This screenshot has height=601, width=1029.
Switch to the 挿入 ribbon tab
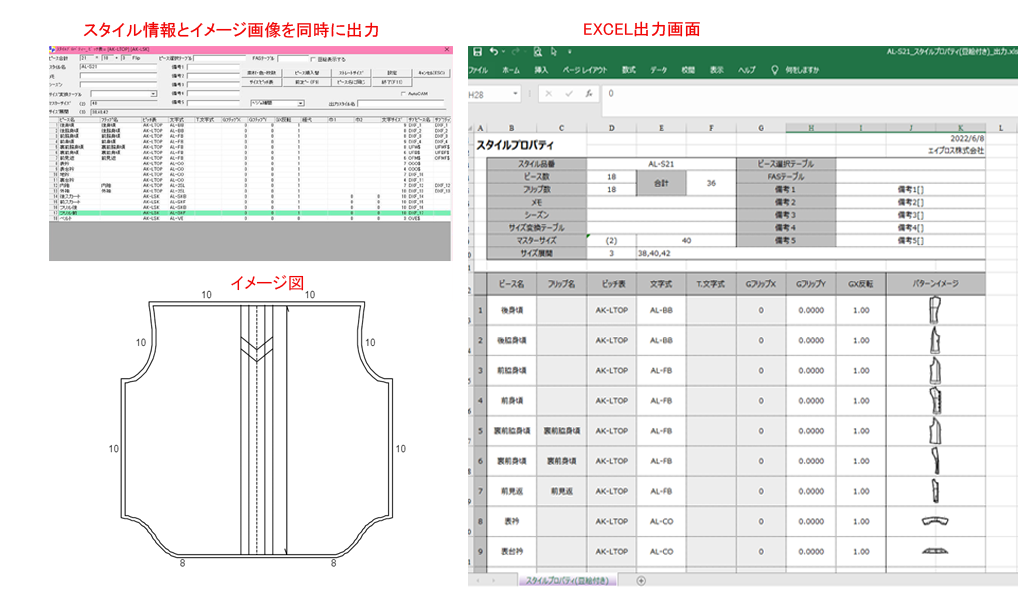pyautogui.click(x=541, y=70)
